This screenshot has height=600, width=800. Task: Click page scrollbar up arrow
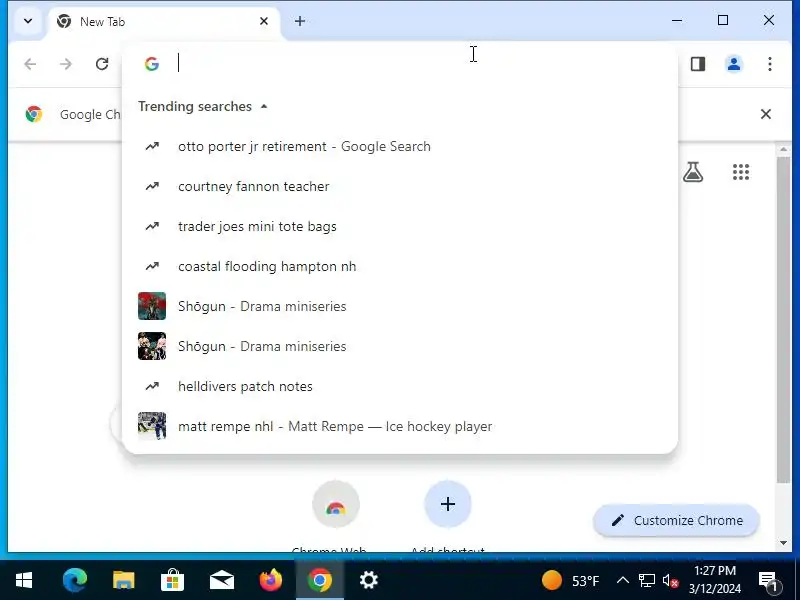783,149
